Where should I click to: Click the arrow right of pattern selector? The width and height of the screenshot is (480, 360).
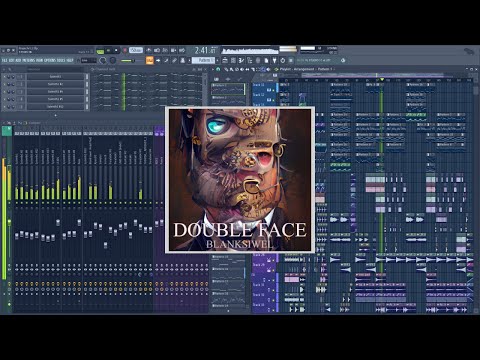(x=217, y=60)
